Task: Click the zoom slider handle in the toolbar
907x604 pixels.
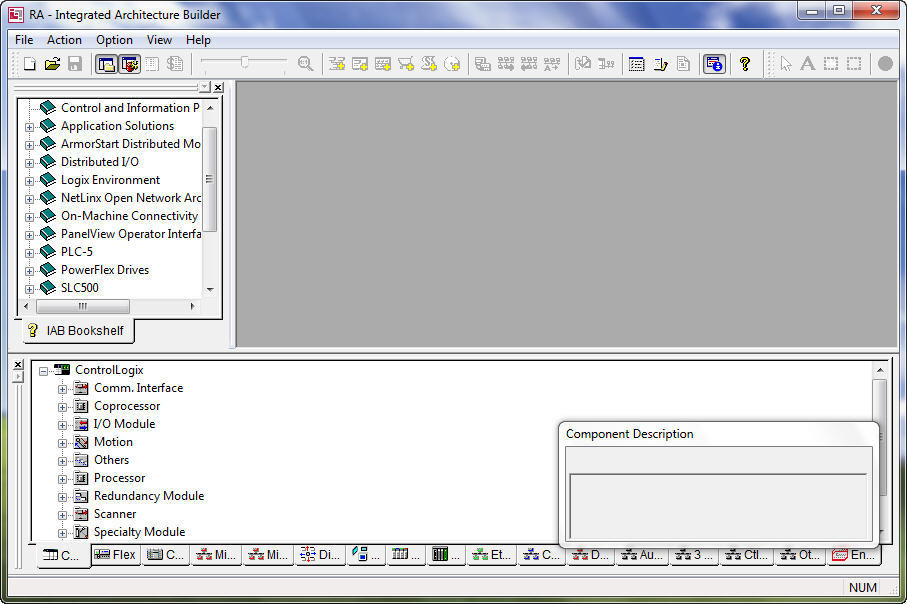Action: pos(245,61)
